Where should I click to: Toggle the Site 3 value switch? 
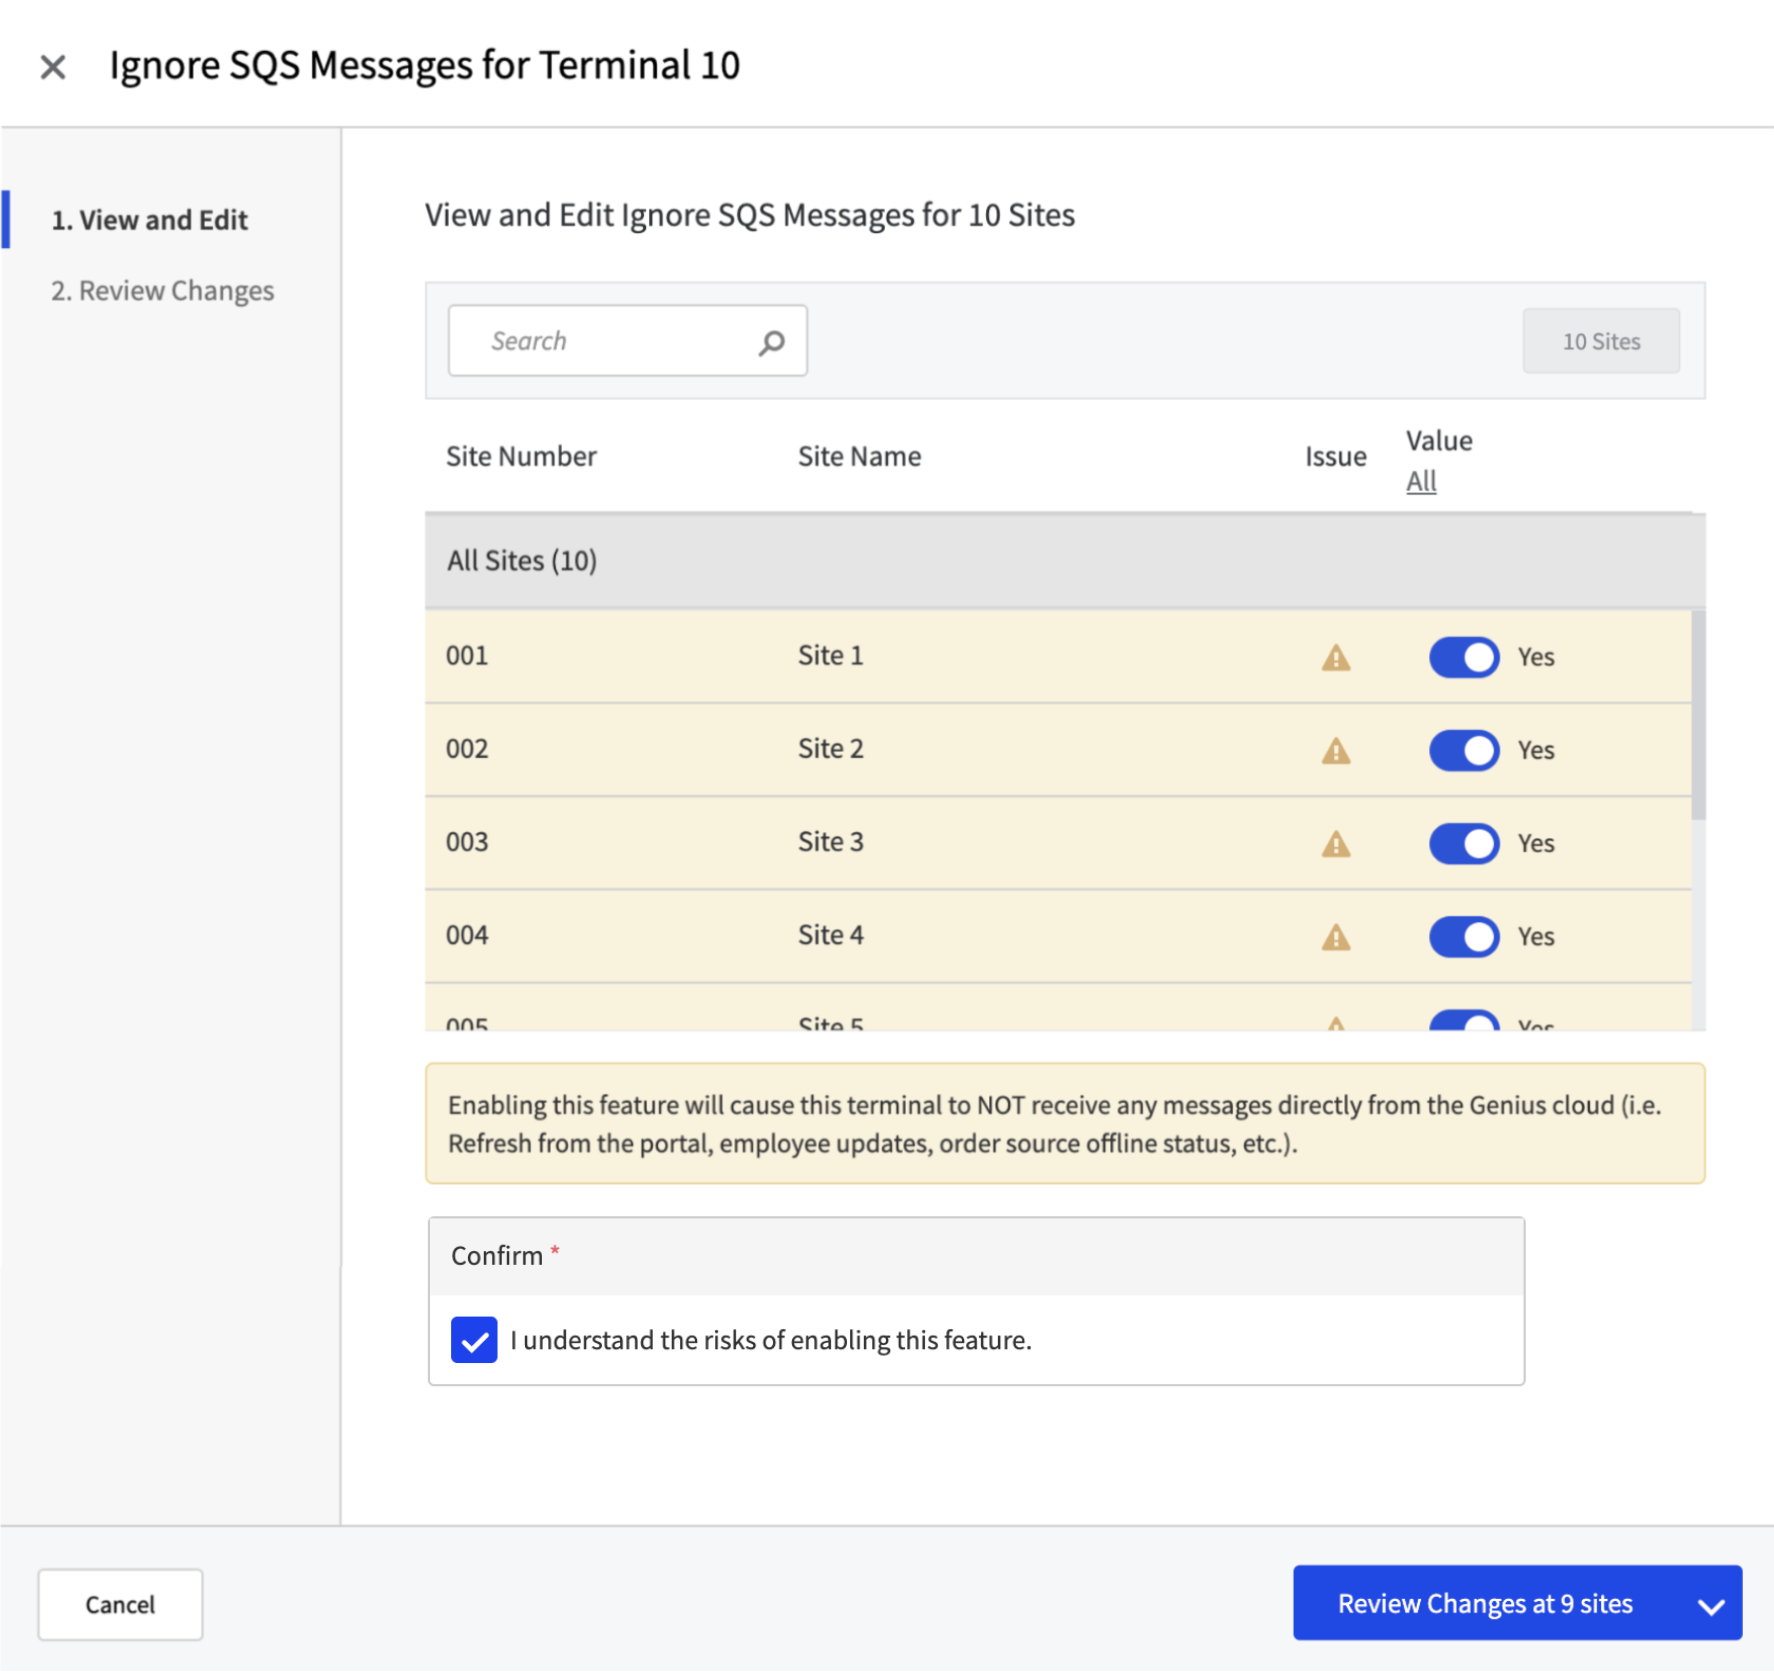pyautogui.click(x=1464, y=843)
